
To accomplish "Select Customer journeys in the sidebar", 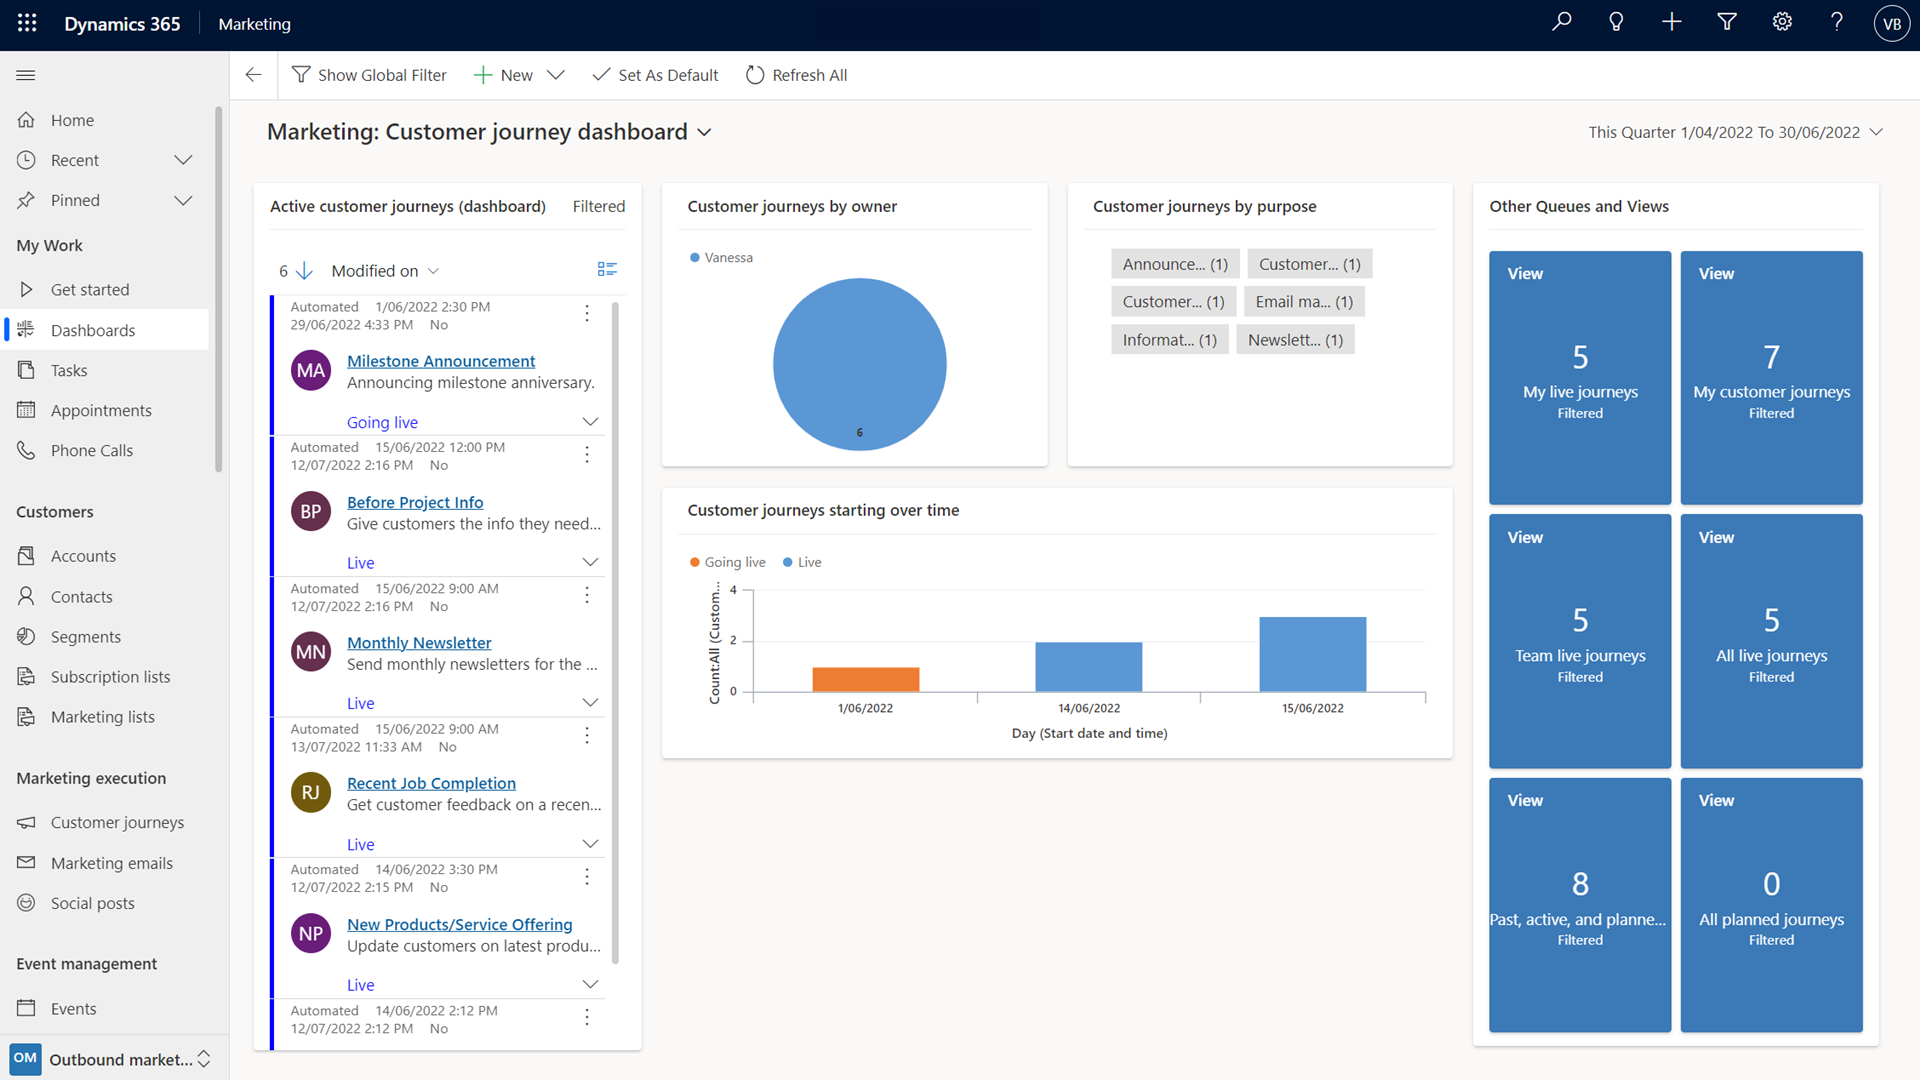I will click(117, 822).
